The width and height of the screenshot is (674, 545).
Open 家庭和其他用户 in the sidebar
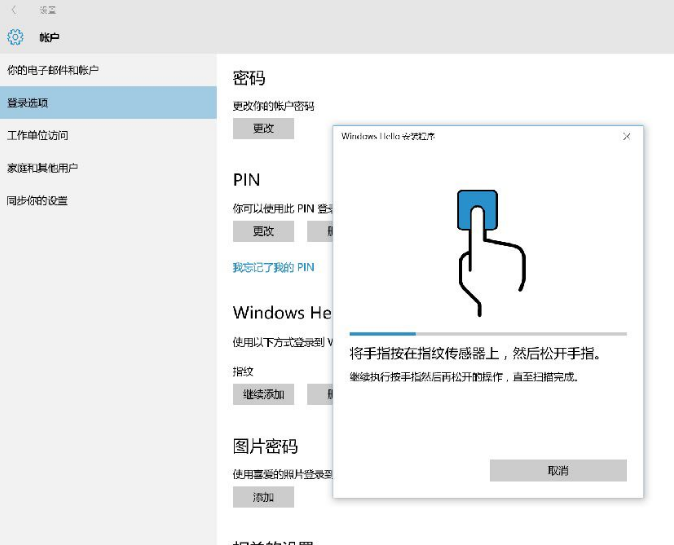tap(43, 168)
